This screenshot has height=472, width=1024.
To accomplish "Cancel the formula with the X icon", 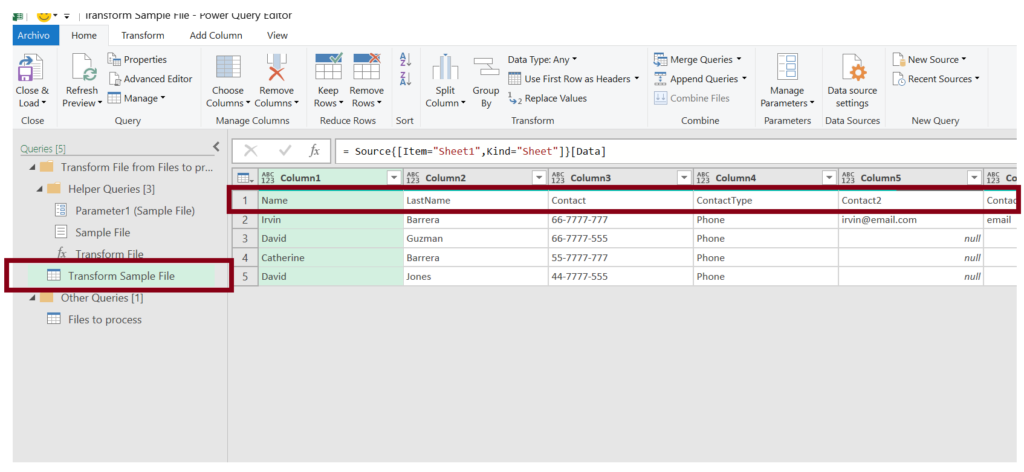I will click(x=250, y=151).
